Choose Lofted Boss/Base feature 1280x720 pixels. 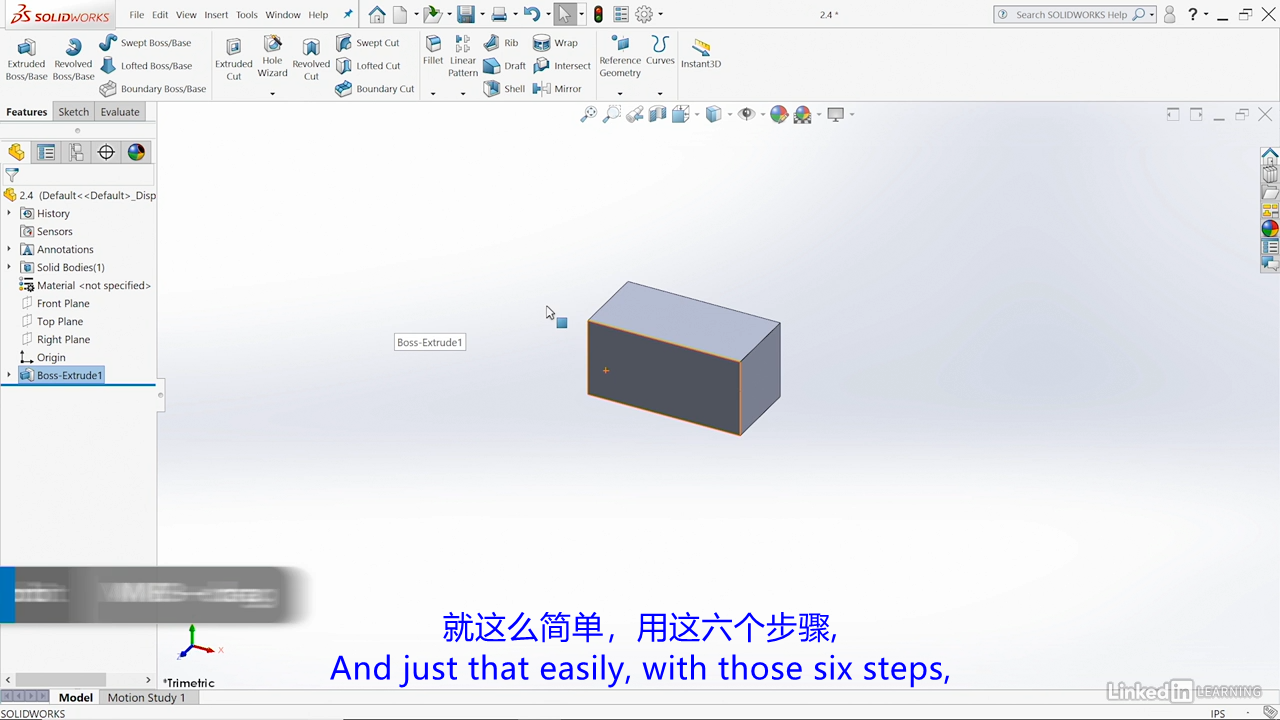[x=145, y=66]
